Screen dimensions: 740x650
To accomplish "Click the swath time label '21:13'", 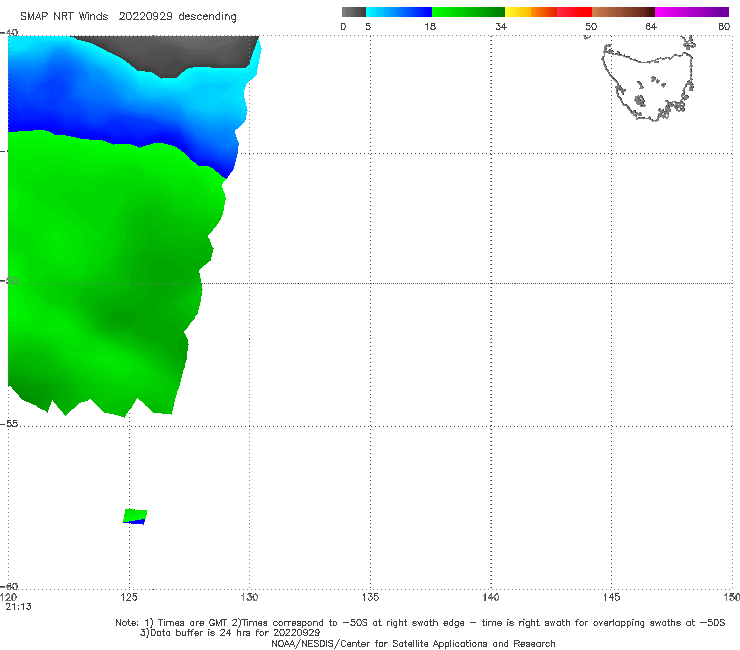I will (x=18, y=607).
